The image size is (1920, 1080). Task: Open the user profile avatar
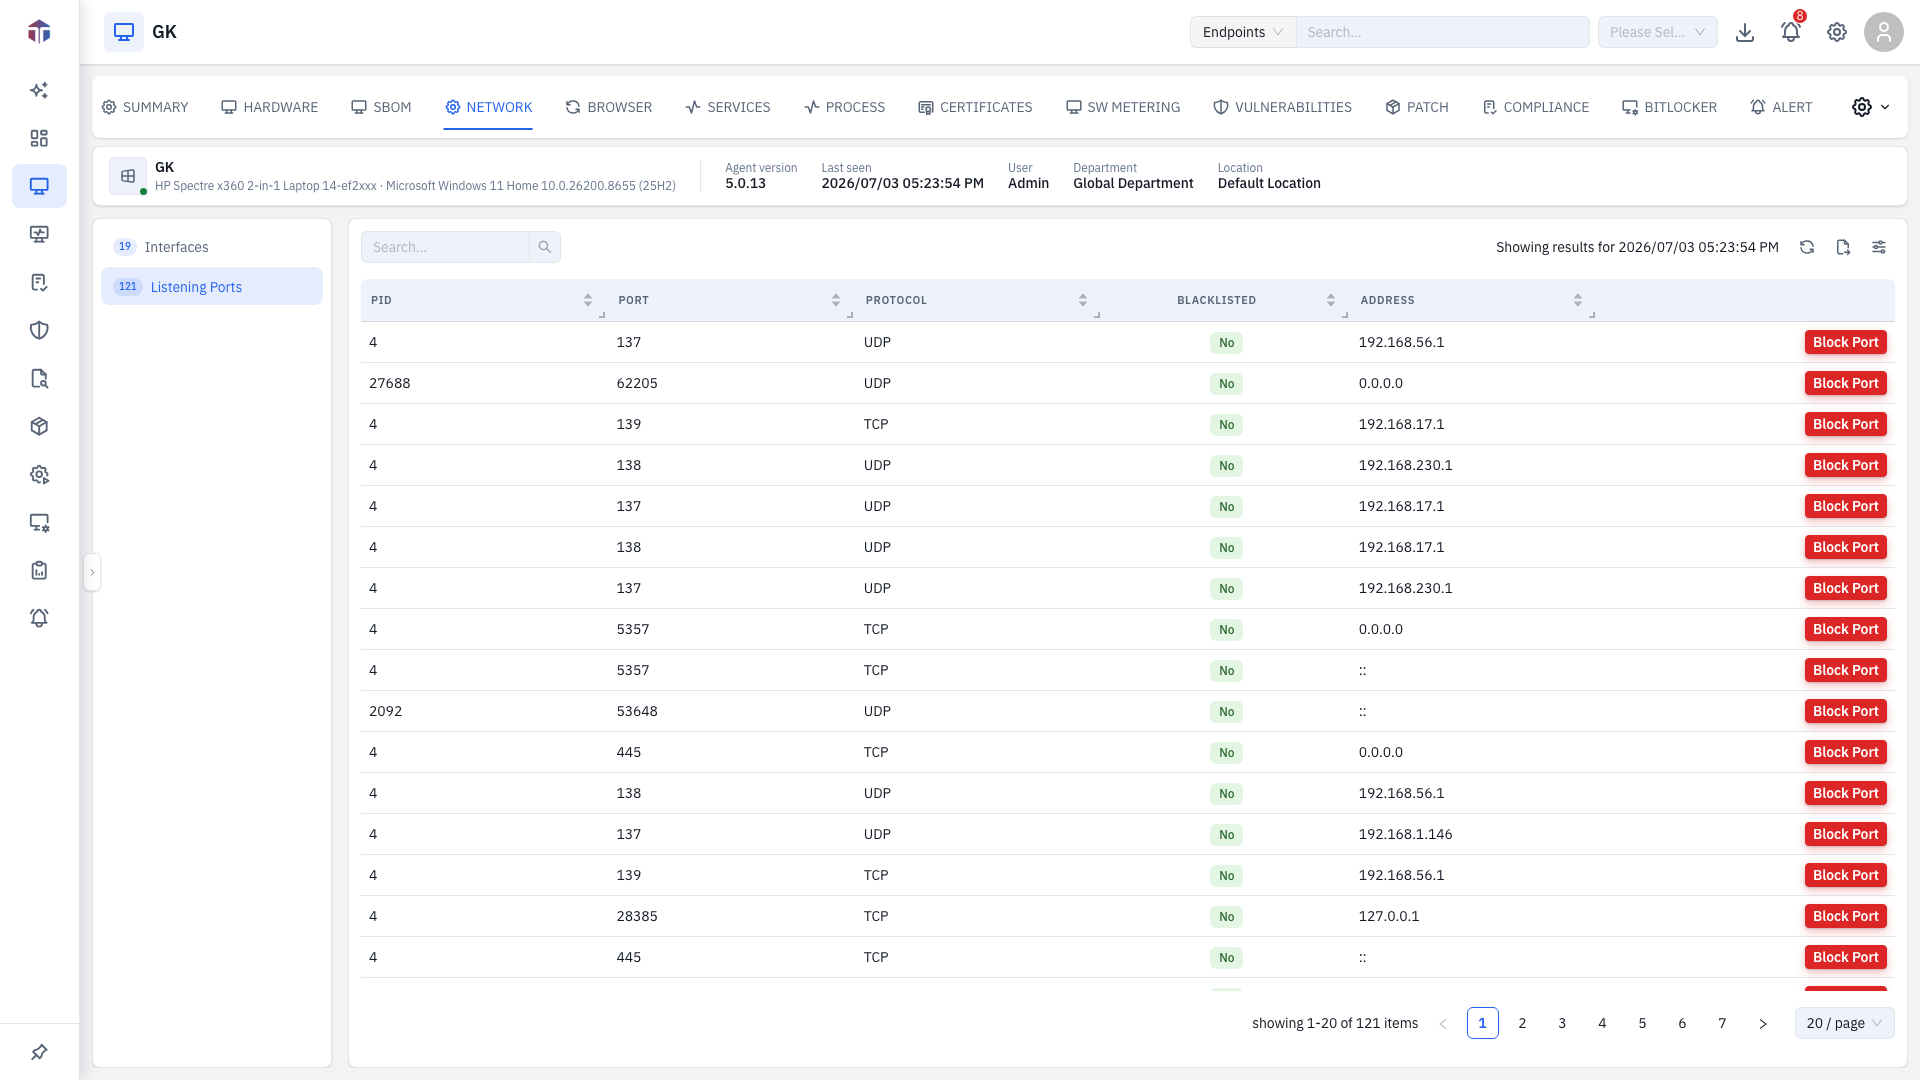point(1883,32)
